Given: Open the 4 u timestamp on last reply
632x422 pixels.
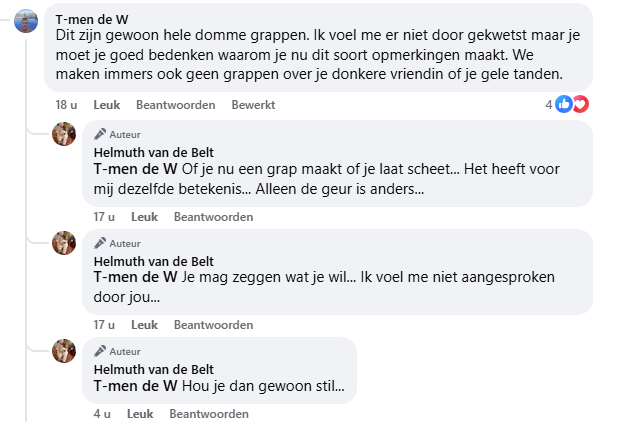Looking at the screenshot, I should (102, 413).
